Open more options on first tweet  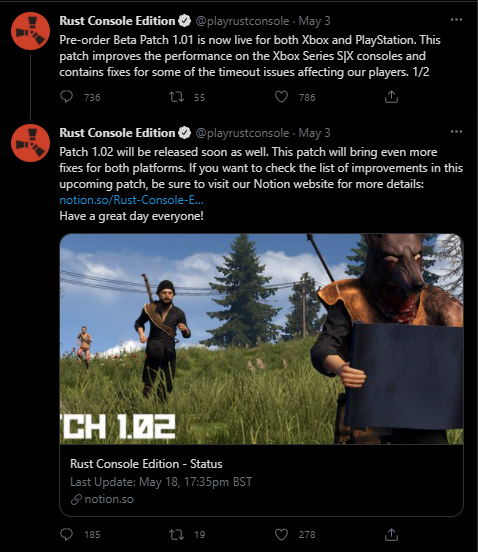456,20
